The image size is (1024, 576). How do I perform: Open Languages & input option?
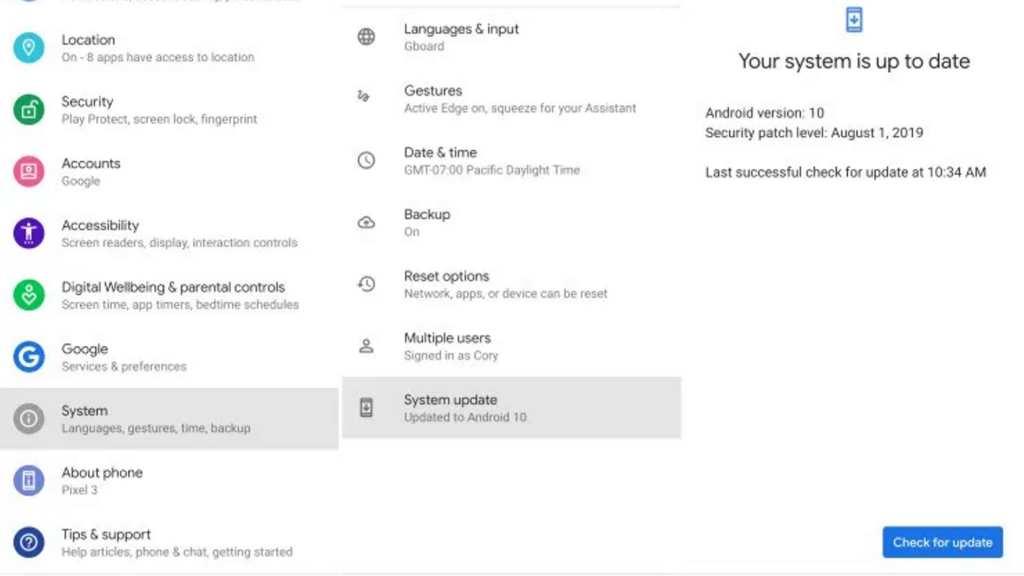pos(511,37)
